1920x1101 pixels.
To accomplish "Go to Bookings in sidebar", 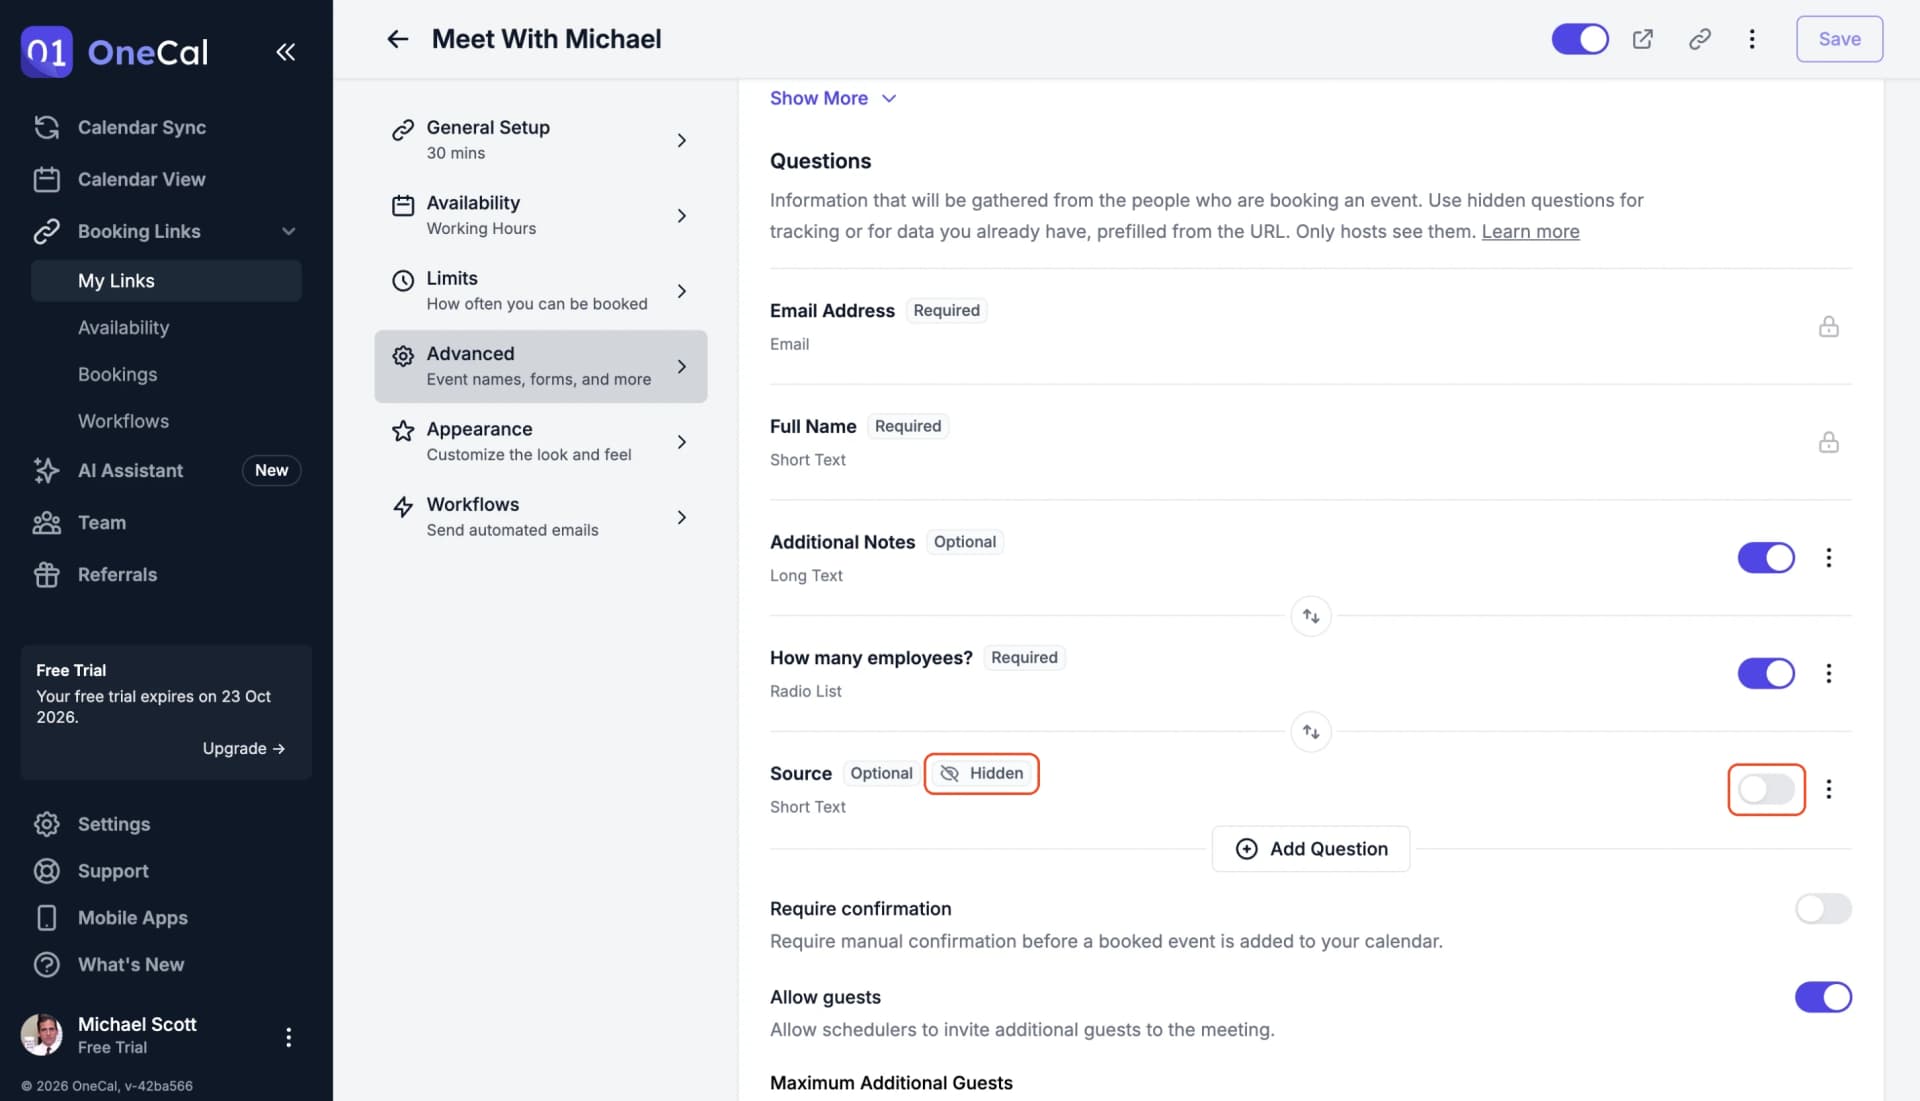I will point(117,375).
